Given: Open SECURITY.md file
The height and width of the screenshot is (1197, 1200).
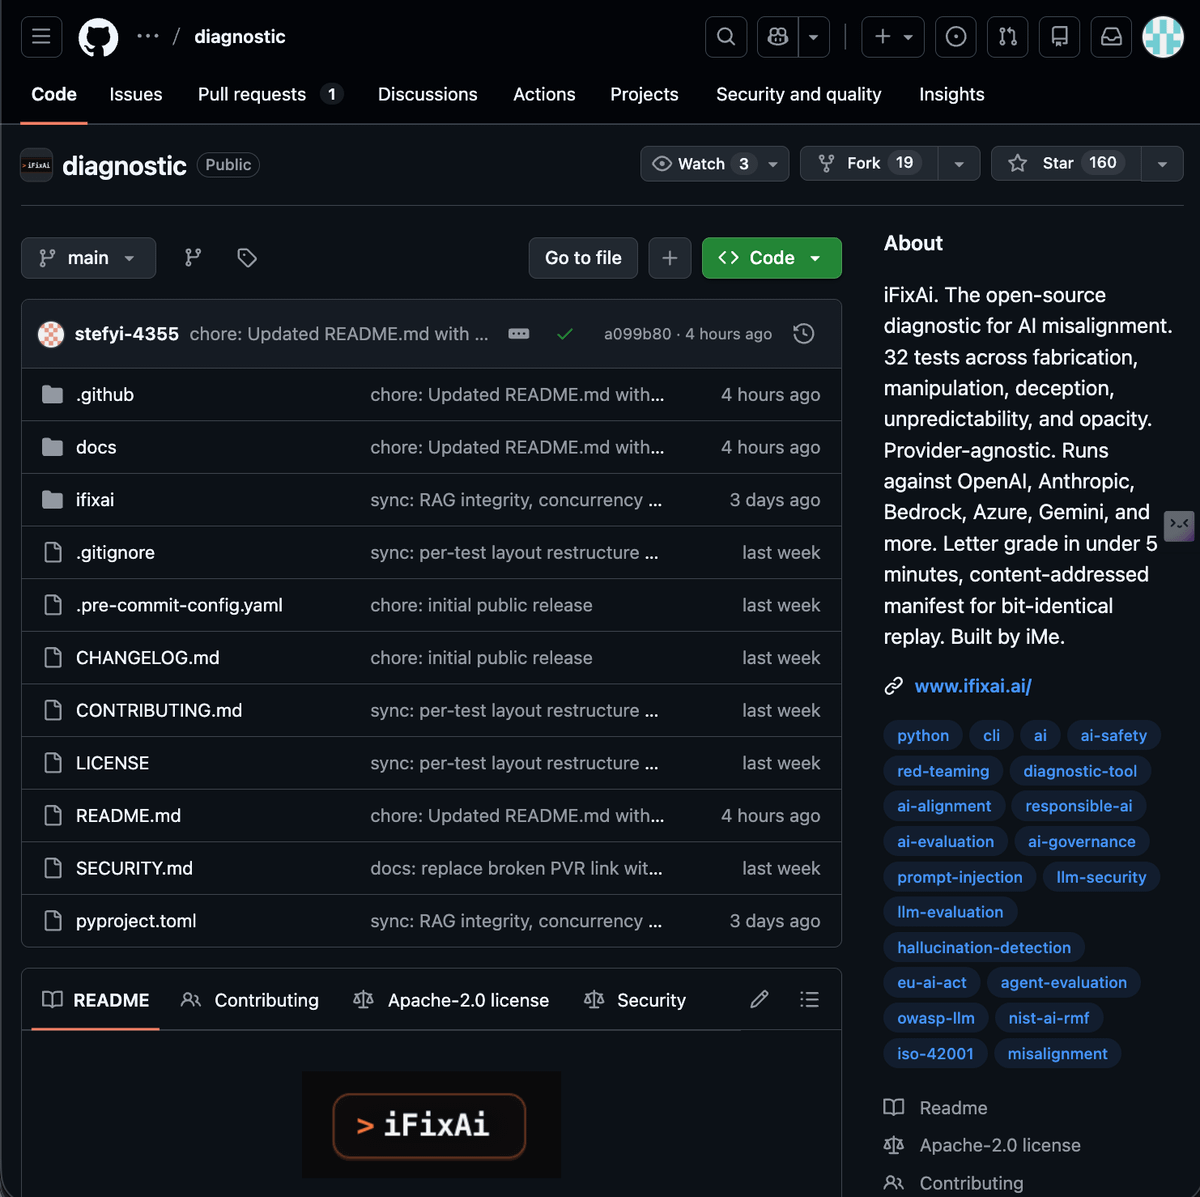Looking at the screenshot, I should click(x=134, y=868).
